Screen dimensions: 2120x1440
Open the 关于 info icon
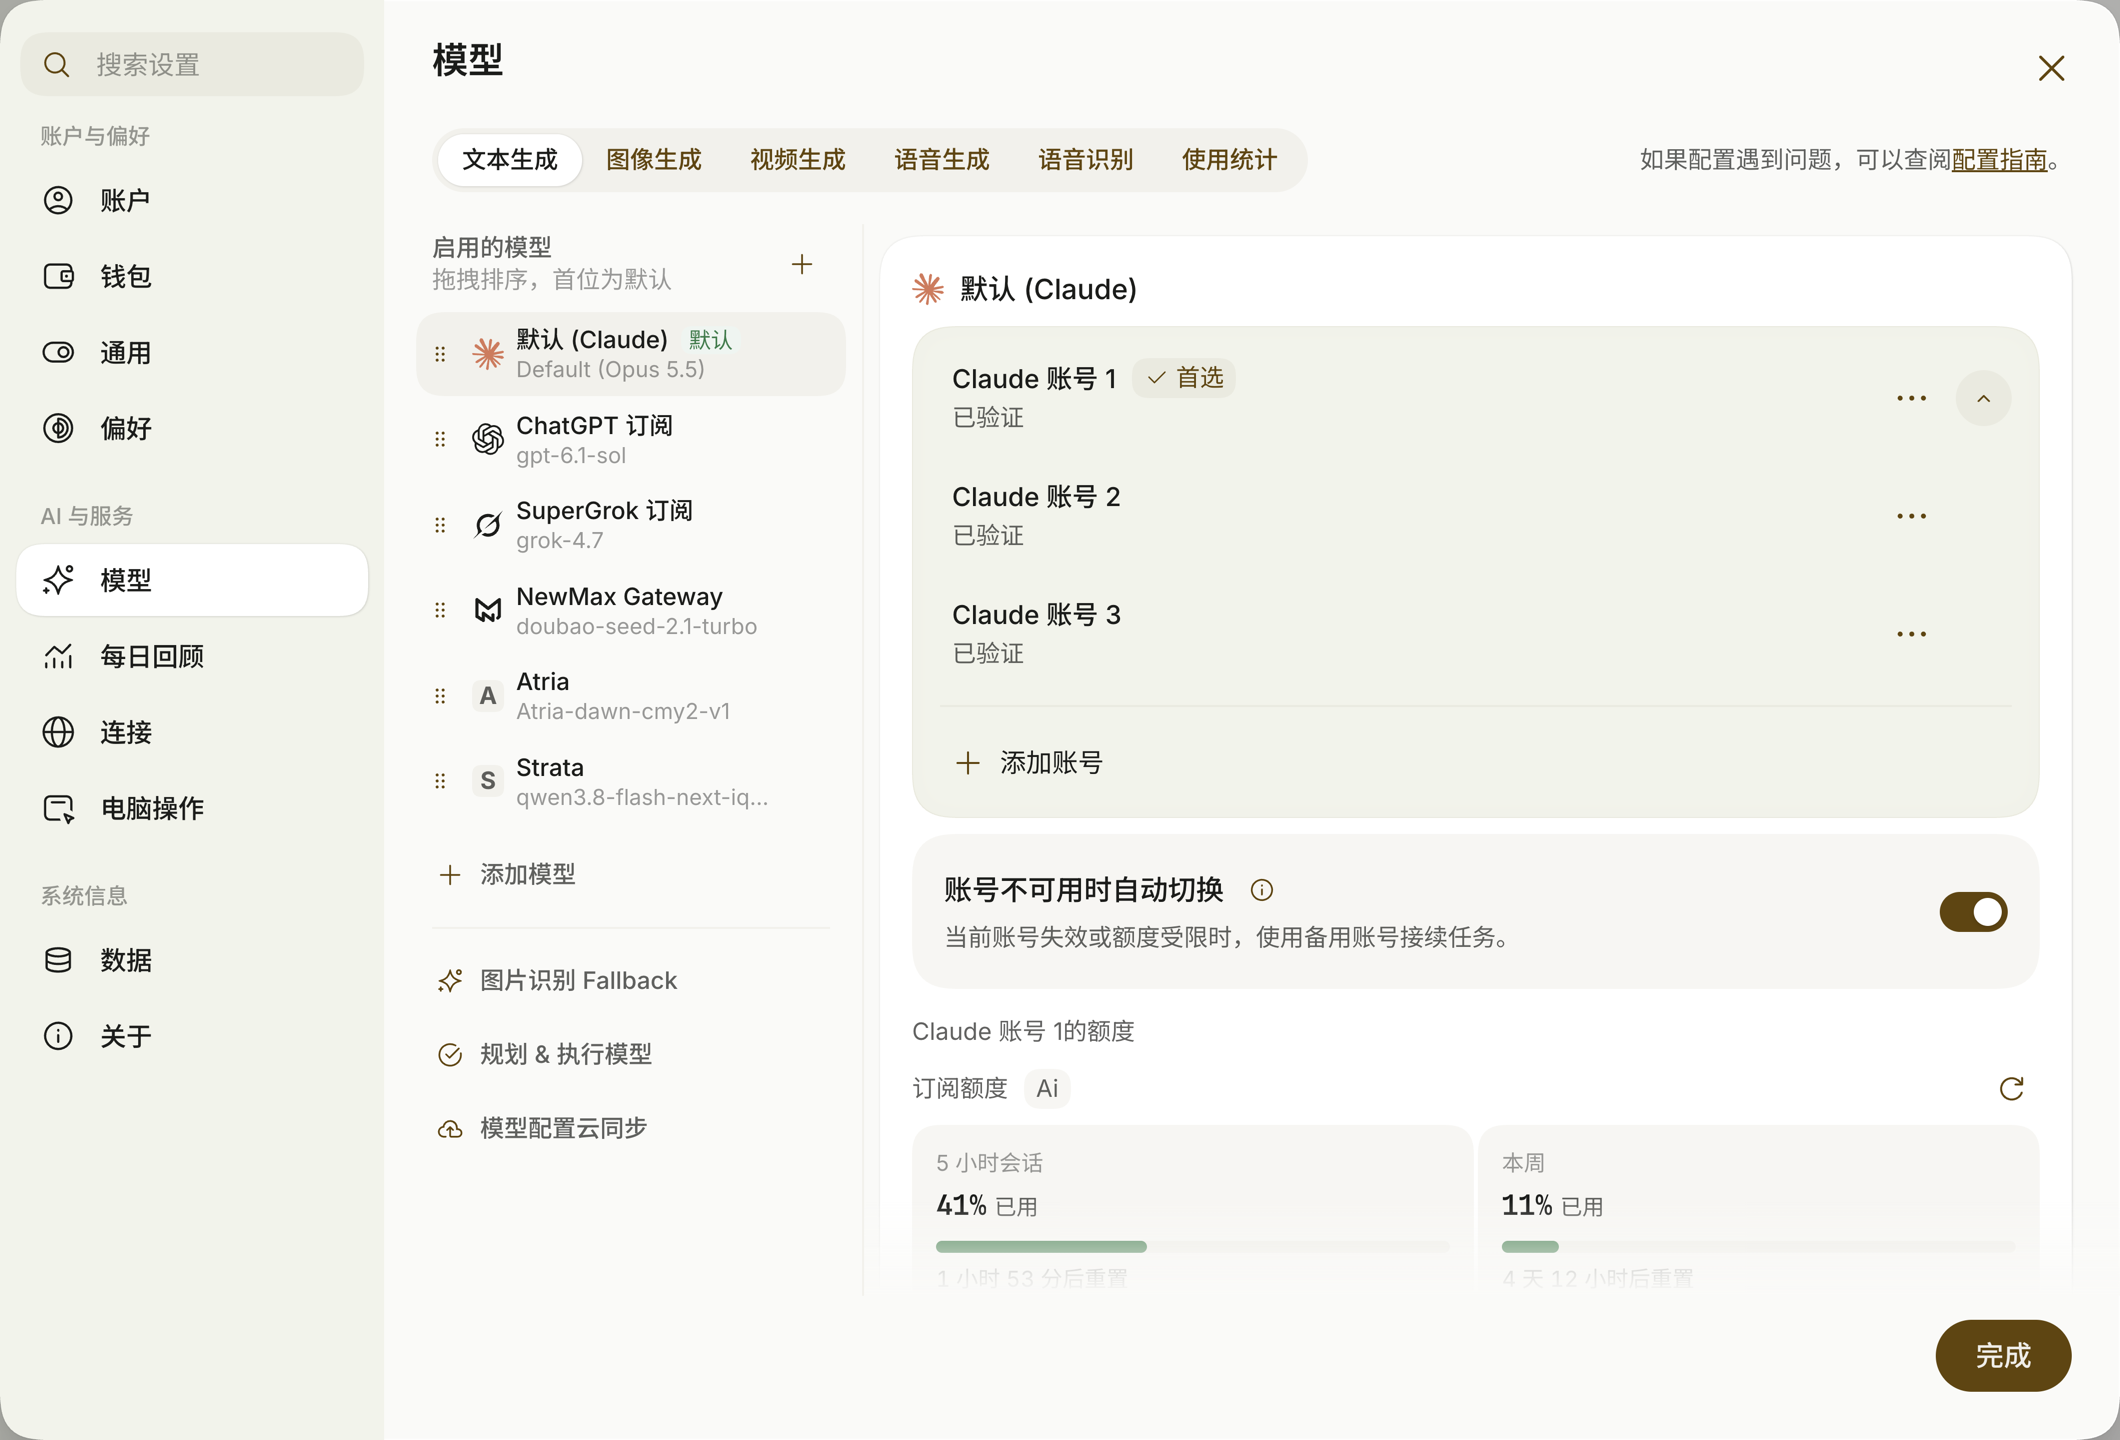coord(58,1036)
